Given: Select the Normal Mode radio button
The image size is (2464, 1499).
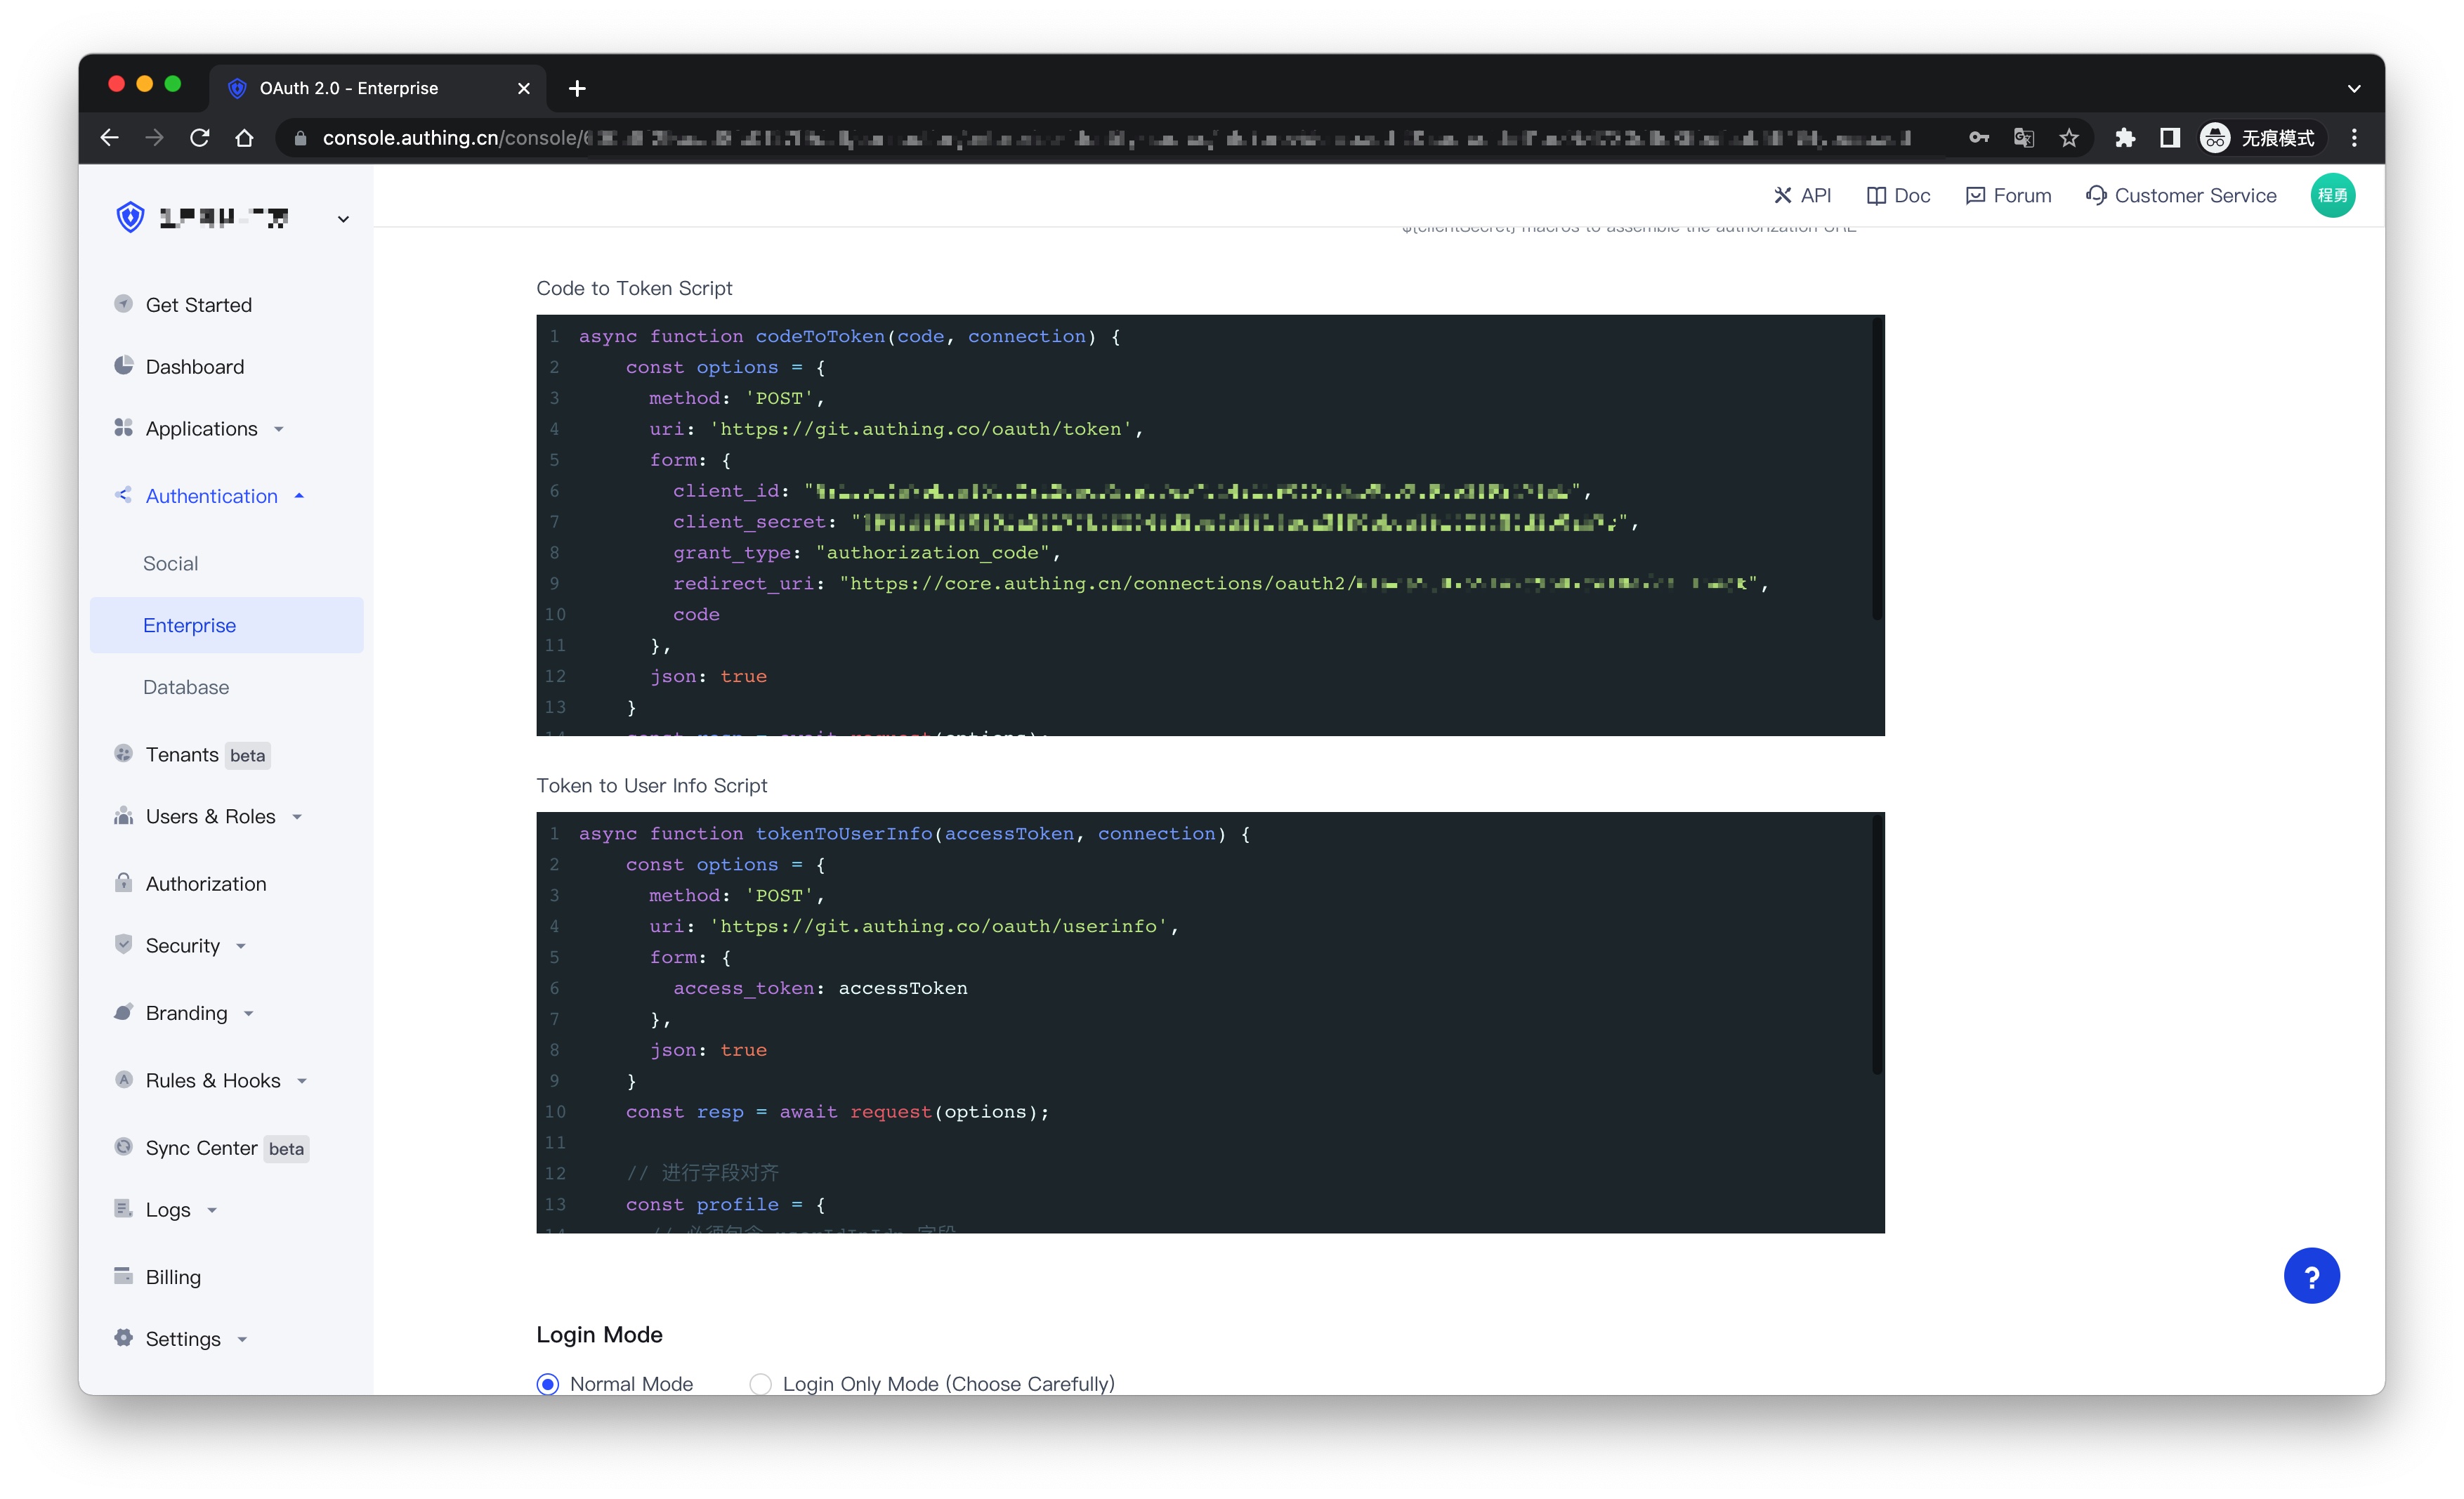Looking at the screenshot, I should 548,1384.
